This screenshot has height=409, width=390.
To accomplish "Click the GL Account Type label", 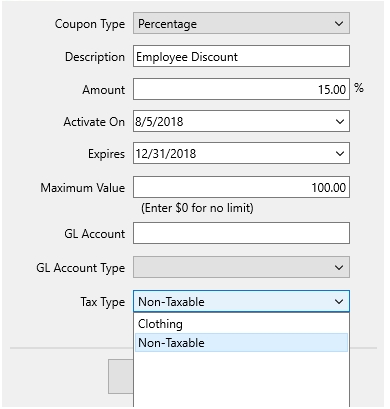I will (81, 268).
